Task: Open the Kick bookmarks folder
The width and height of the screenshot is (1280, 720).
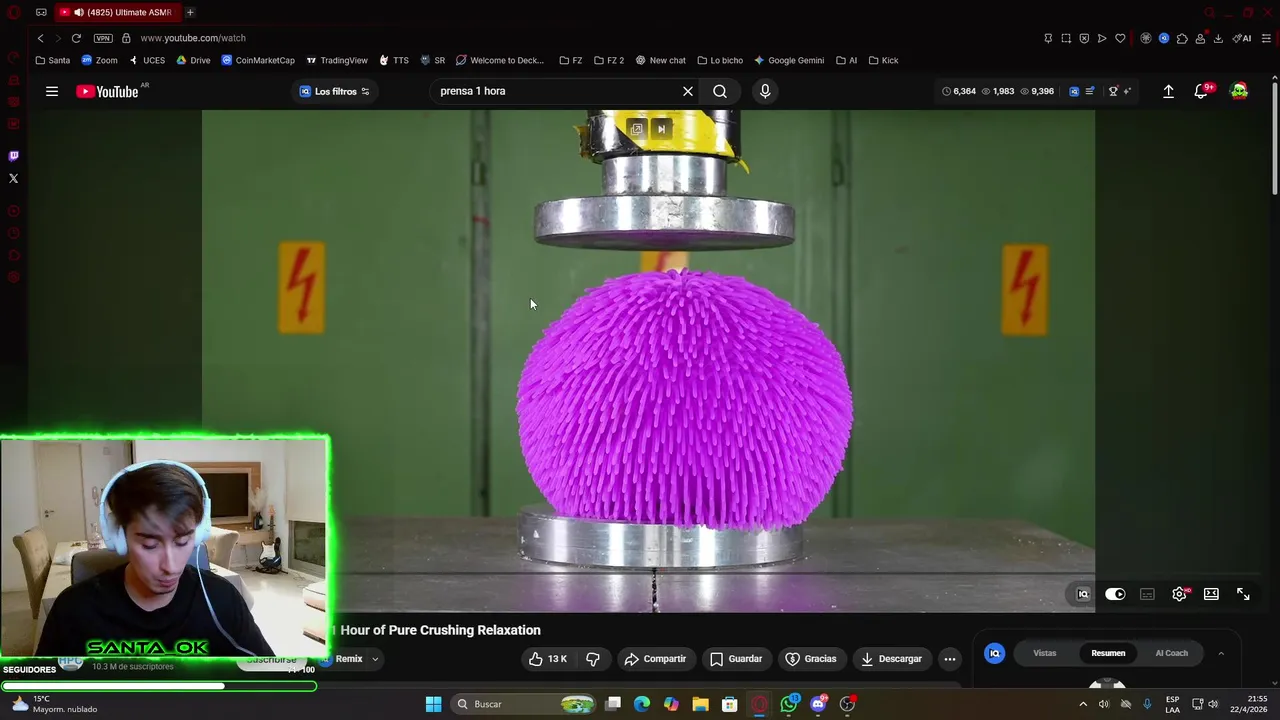Action: point(883,60)
